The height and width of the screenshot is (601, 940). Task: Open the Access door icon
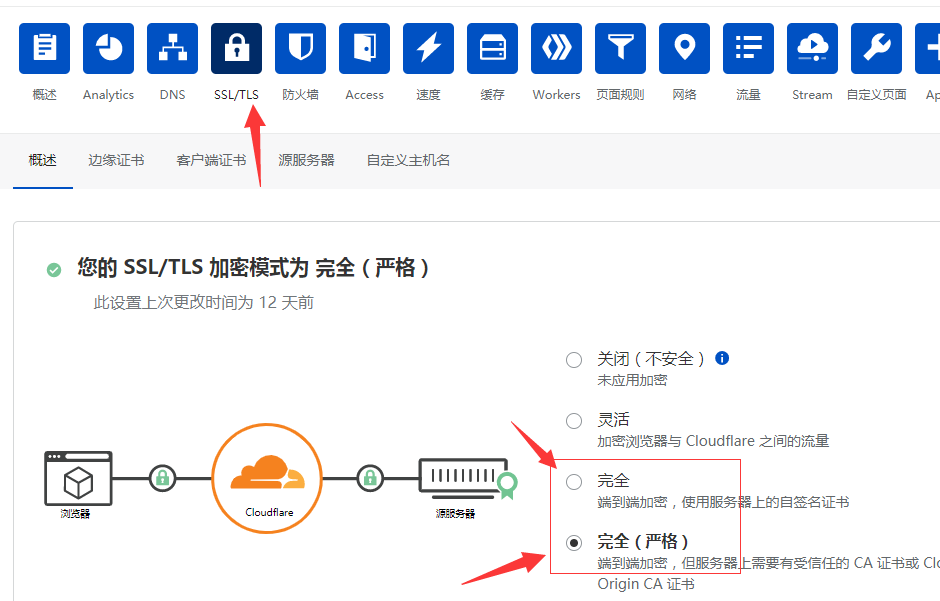coord(364,49)
